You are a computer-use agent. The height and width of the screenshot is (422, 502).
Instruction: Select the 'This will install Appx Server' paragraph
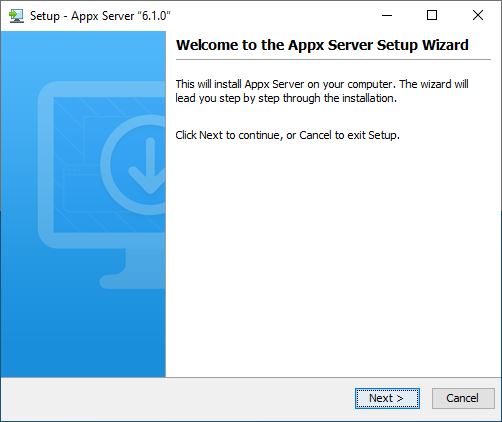[322, 91]
